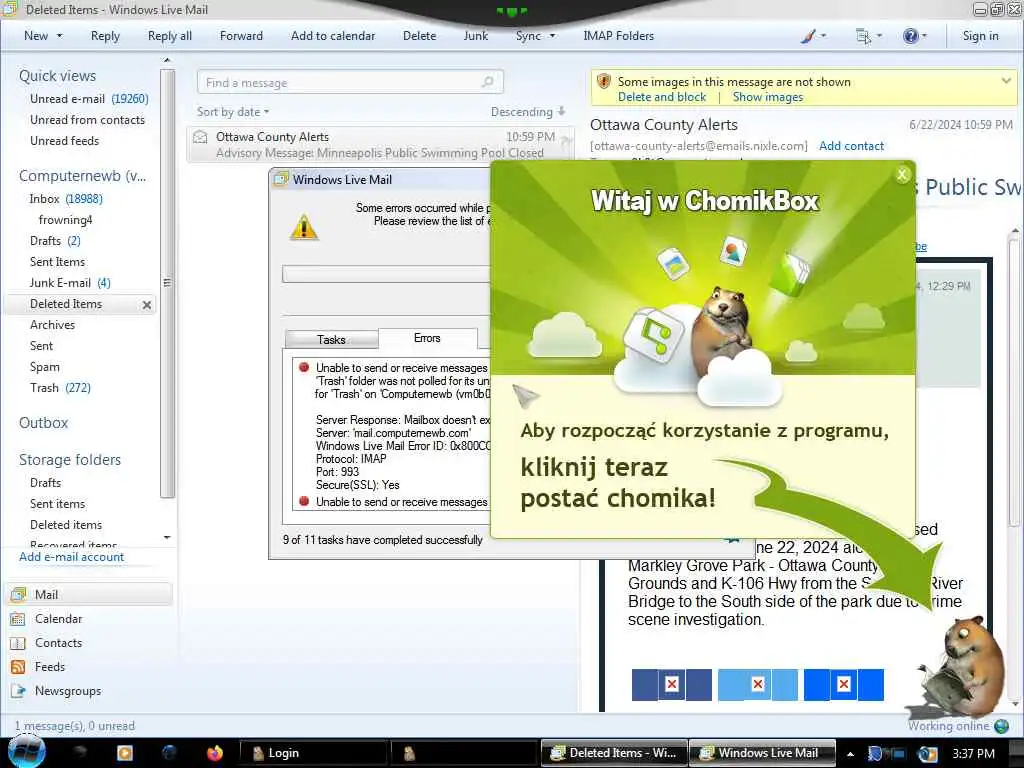Click the shield security icon in warning bar
Viewport: 1024px width, 768px height.
(x=604, y=82)
